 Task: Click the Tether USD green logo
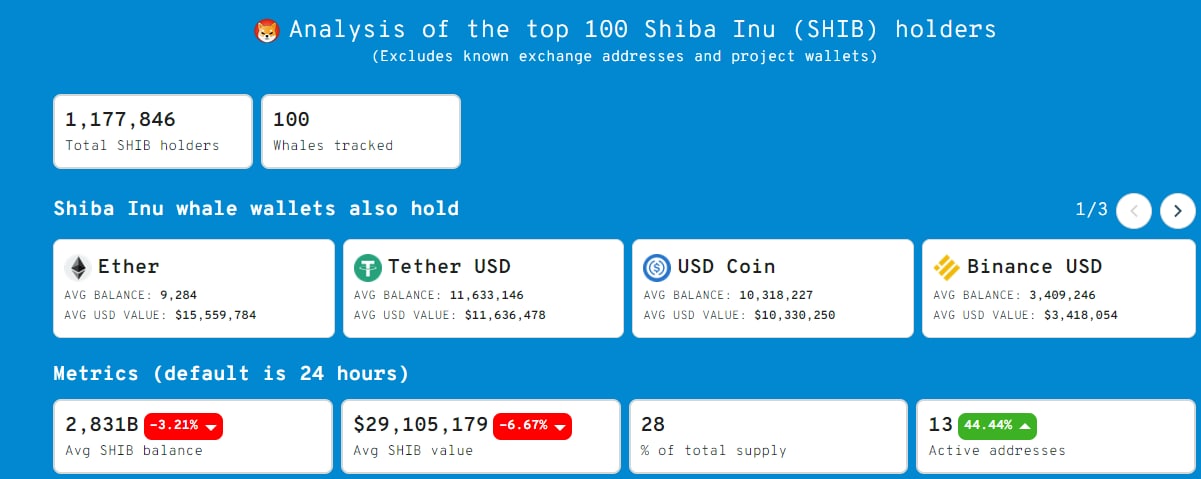[368, 268]
